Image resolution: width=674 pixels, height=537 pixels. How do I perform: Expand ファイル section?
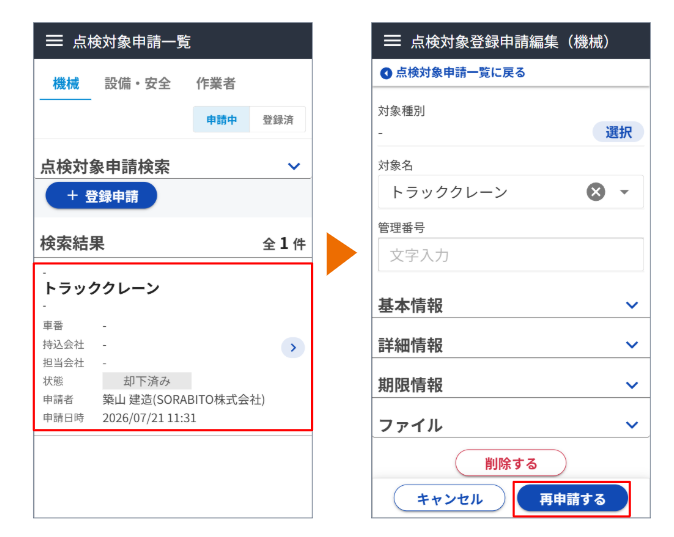[511, 425]
